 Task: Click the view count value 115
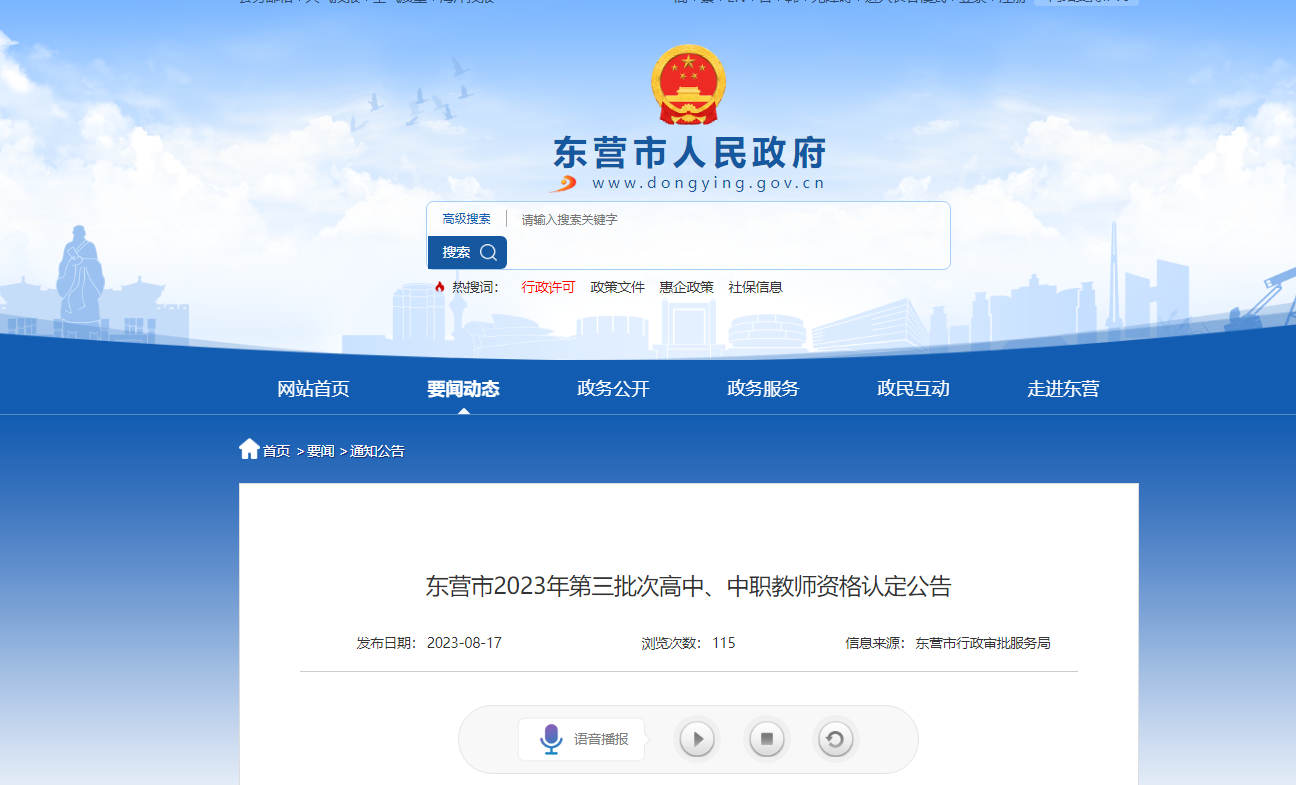(x=724, y=643)
